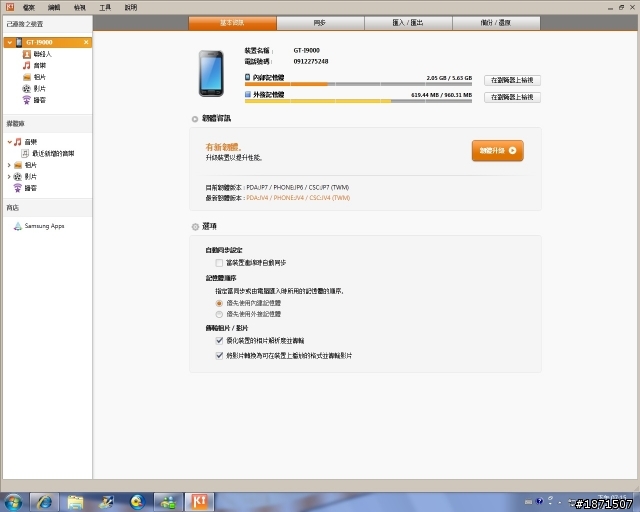
Task: Select use external memory first radio
Action: click(219, 314)
